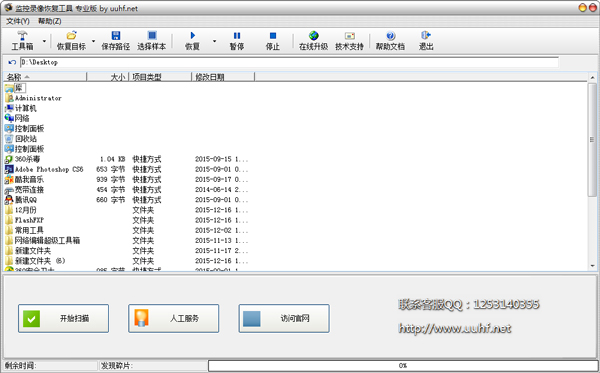
Task: Click the file list scroll up arrow
Action: coord(592,78)
